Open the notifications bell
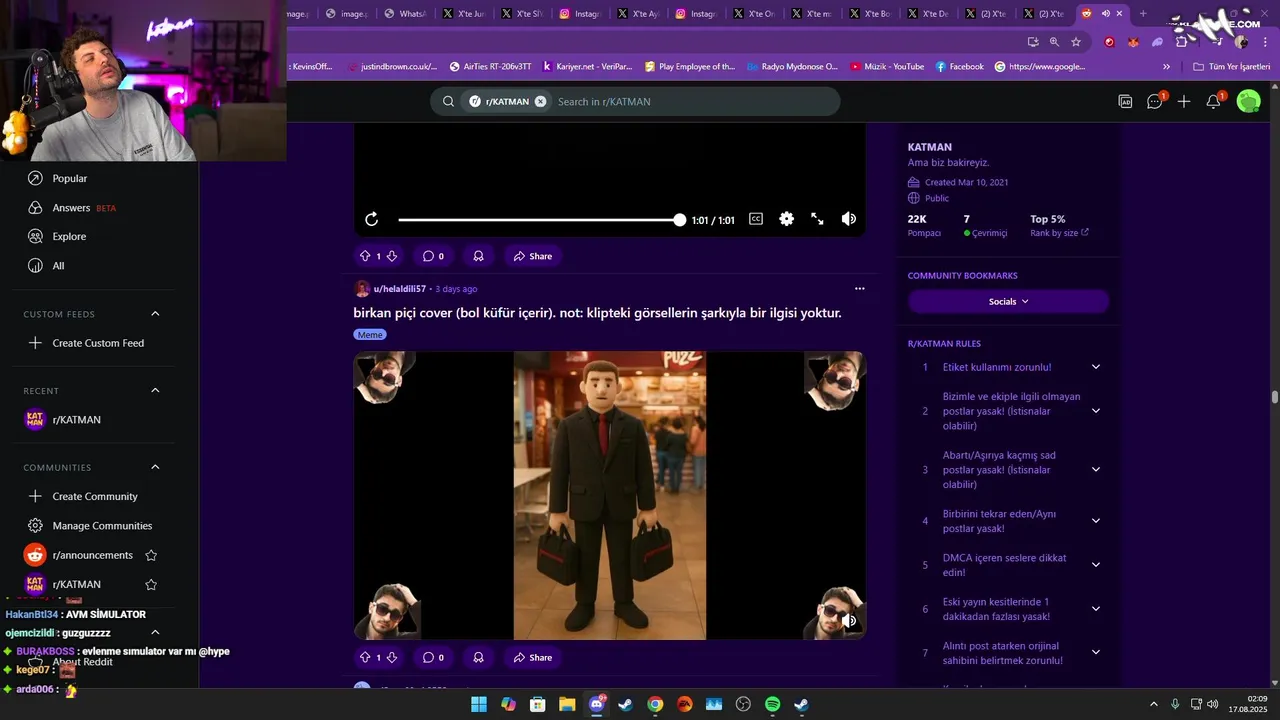The width and height of the screenshot is (1280, 720). coord(1213,101)
